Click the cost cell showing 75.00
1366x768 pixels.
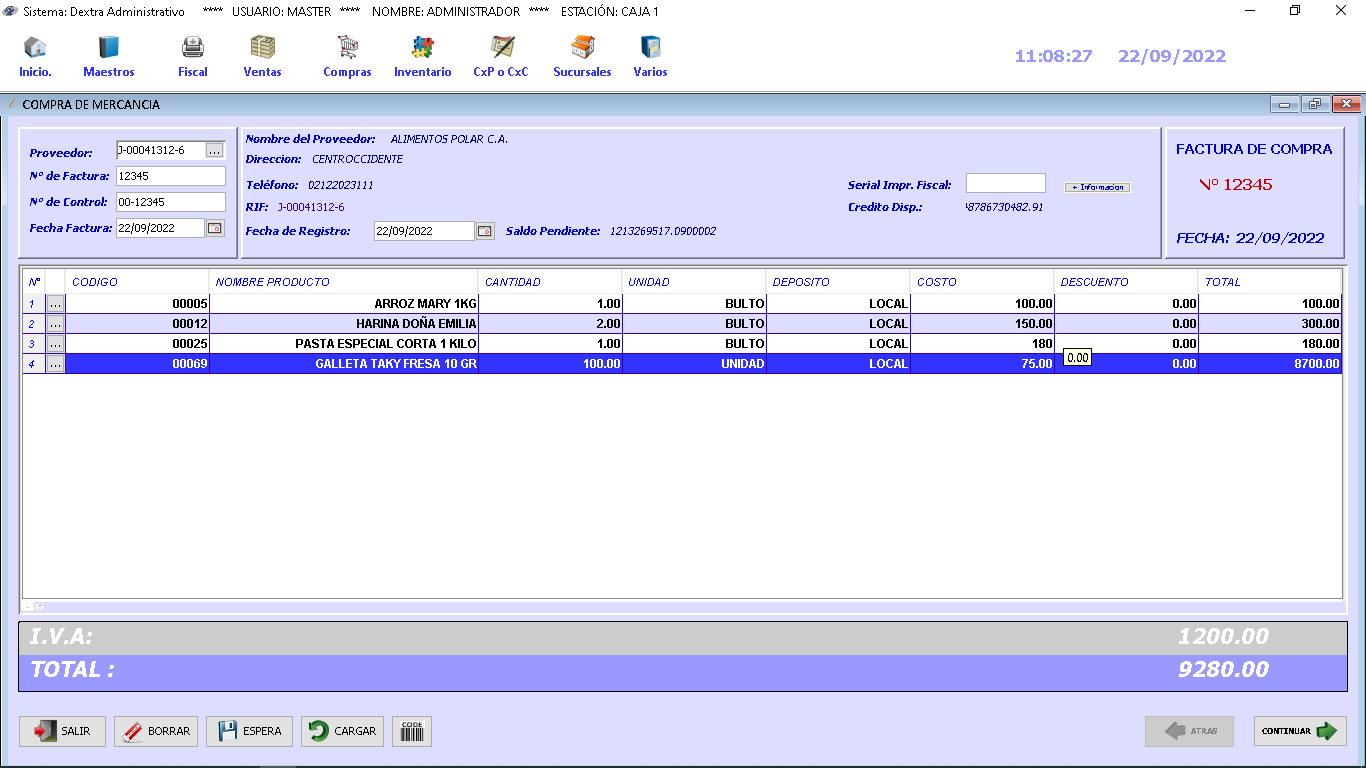pos(982,364)
